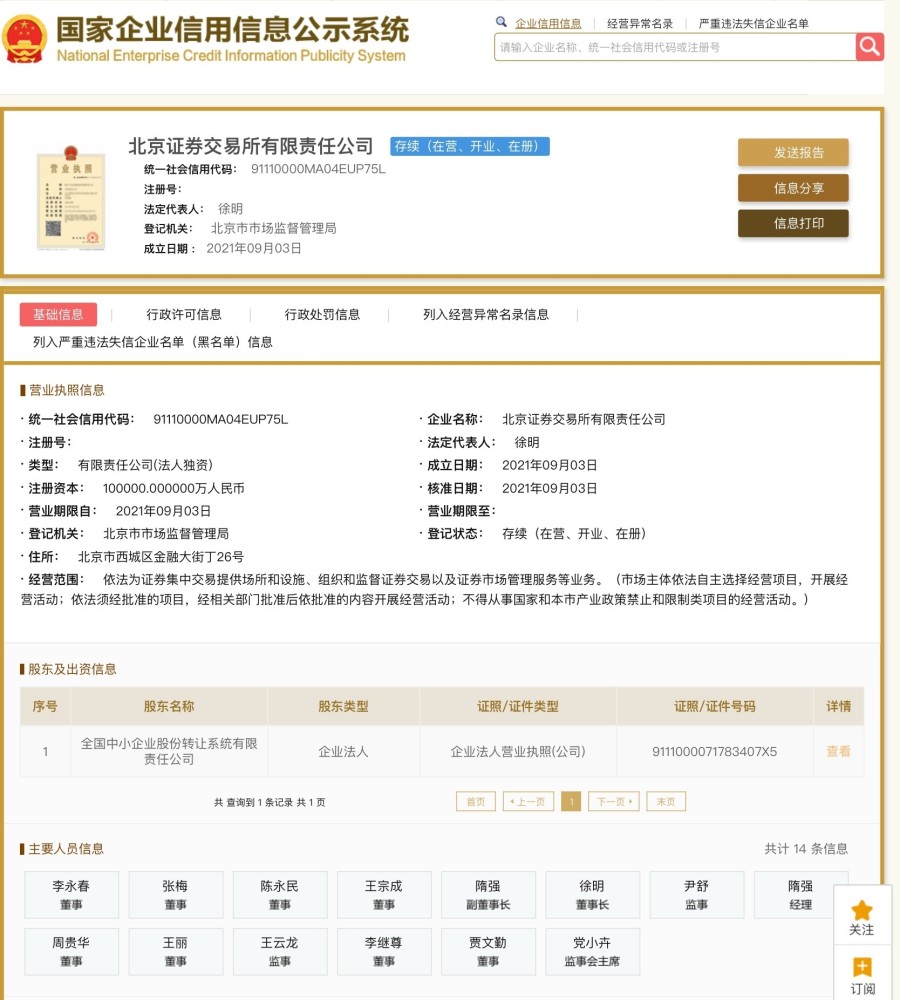Focus the enterprise name search box

[x=675, y=47]
